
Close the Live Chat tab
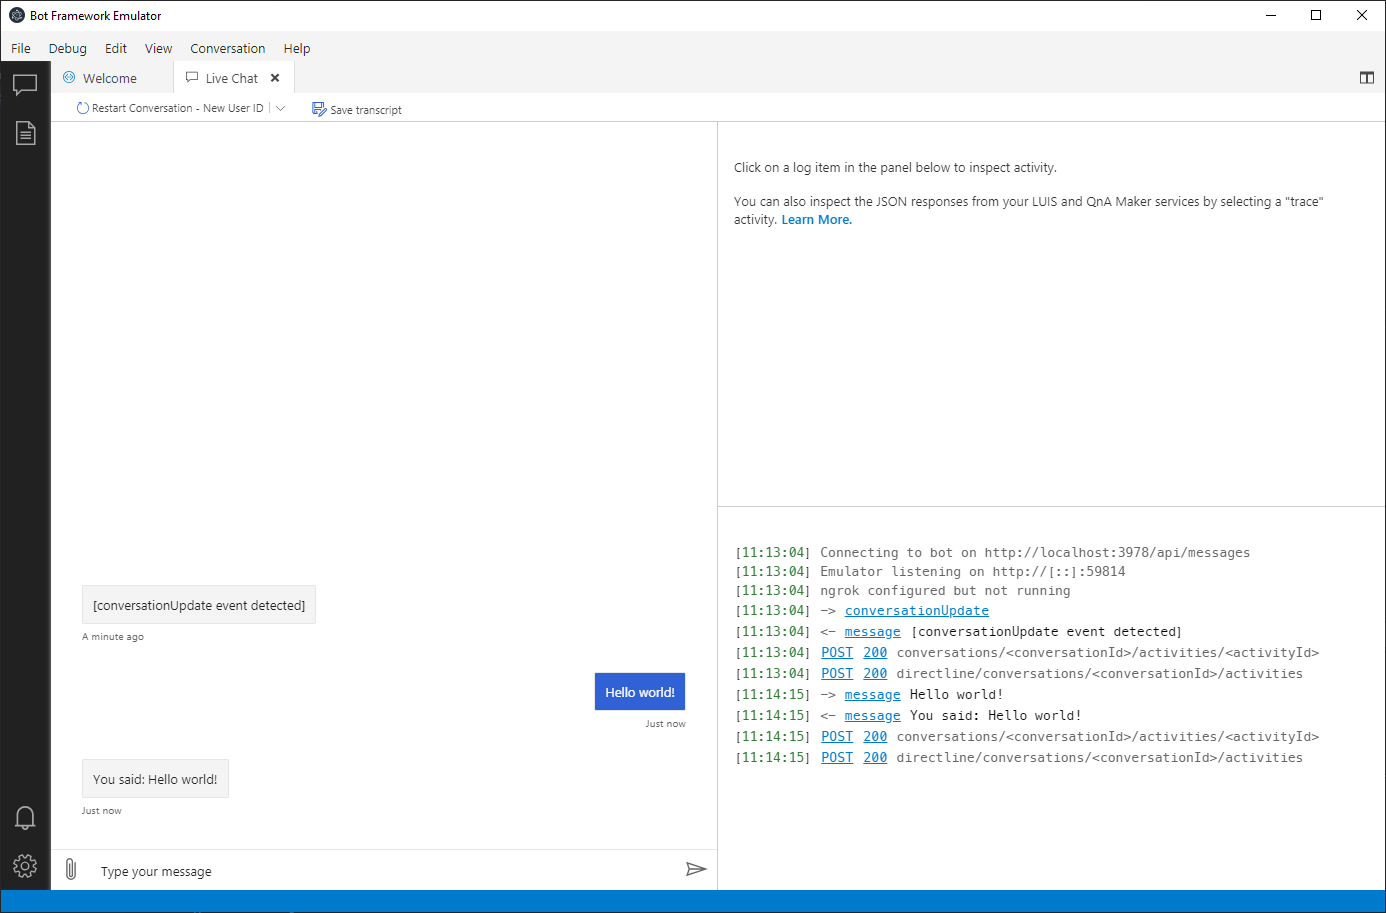point(275,78)
